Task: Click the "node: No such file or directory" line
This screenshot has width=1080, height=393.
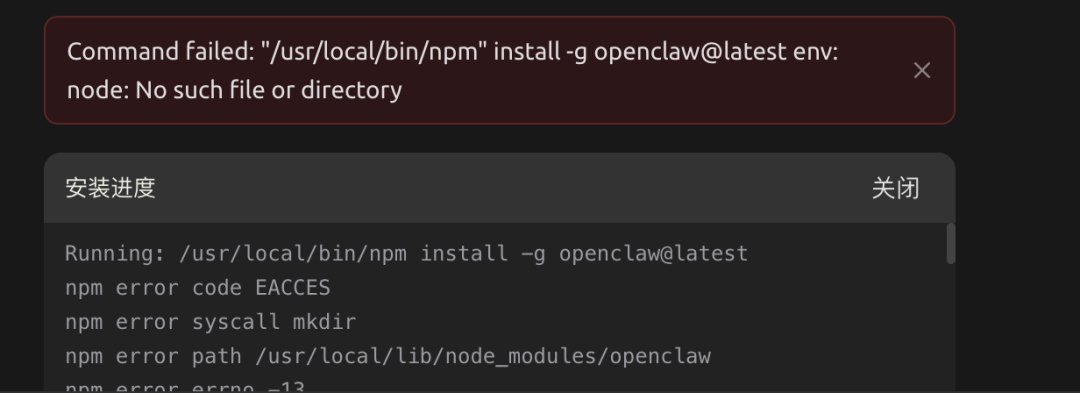Action: pos(234,89)
